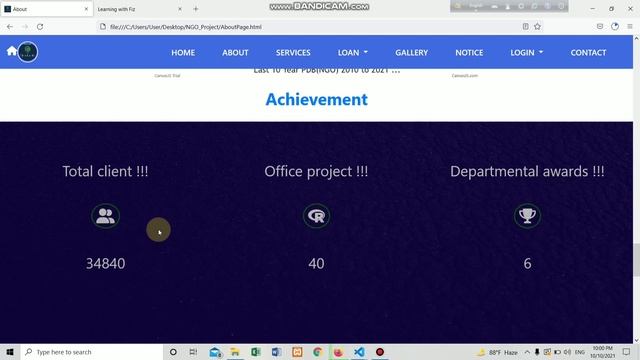Go to the SERVICES page
This screenshot has width=640, height=360.
tap(293, 53)
